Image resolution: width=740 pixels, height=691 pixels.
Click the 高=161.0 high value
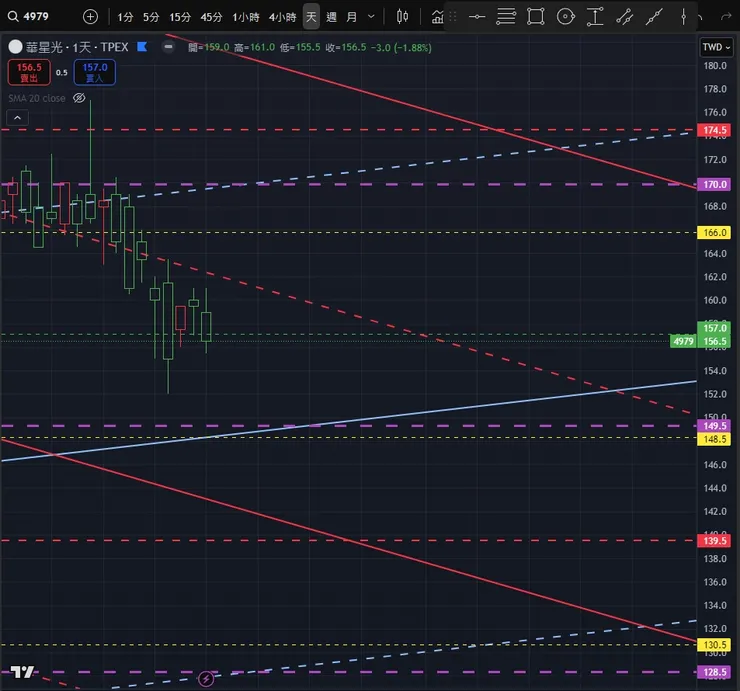pos(254,48)
